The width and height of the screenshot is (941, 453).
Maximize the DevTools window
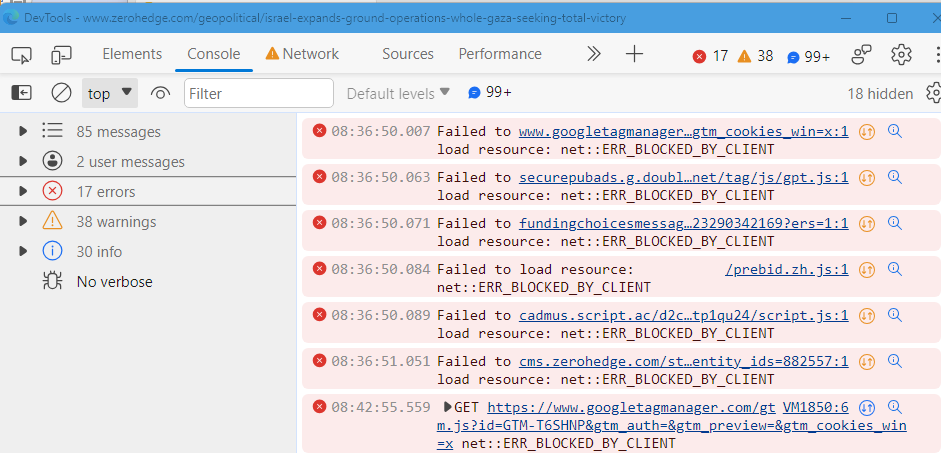click(892, 18)
